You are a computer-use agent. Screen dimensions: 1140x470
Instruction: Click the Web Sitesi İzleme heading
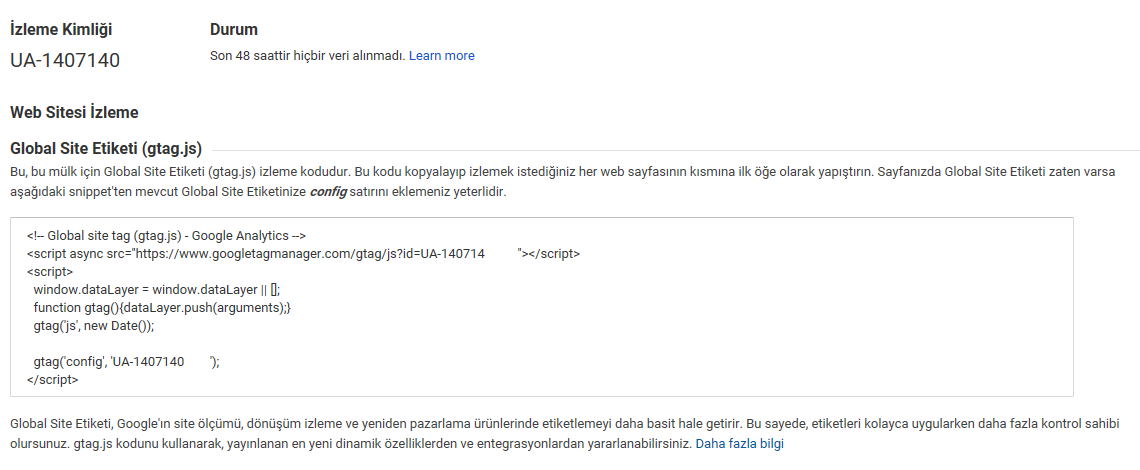click(74, 113)
